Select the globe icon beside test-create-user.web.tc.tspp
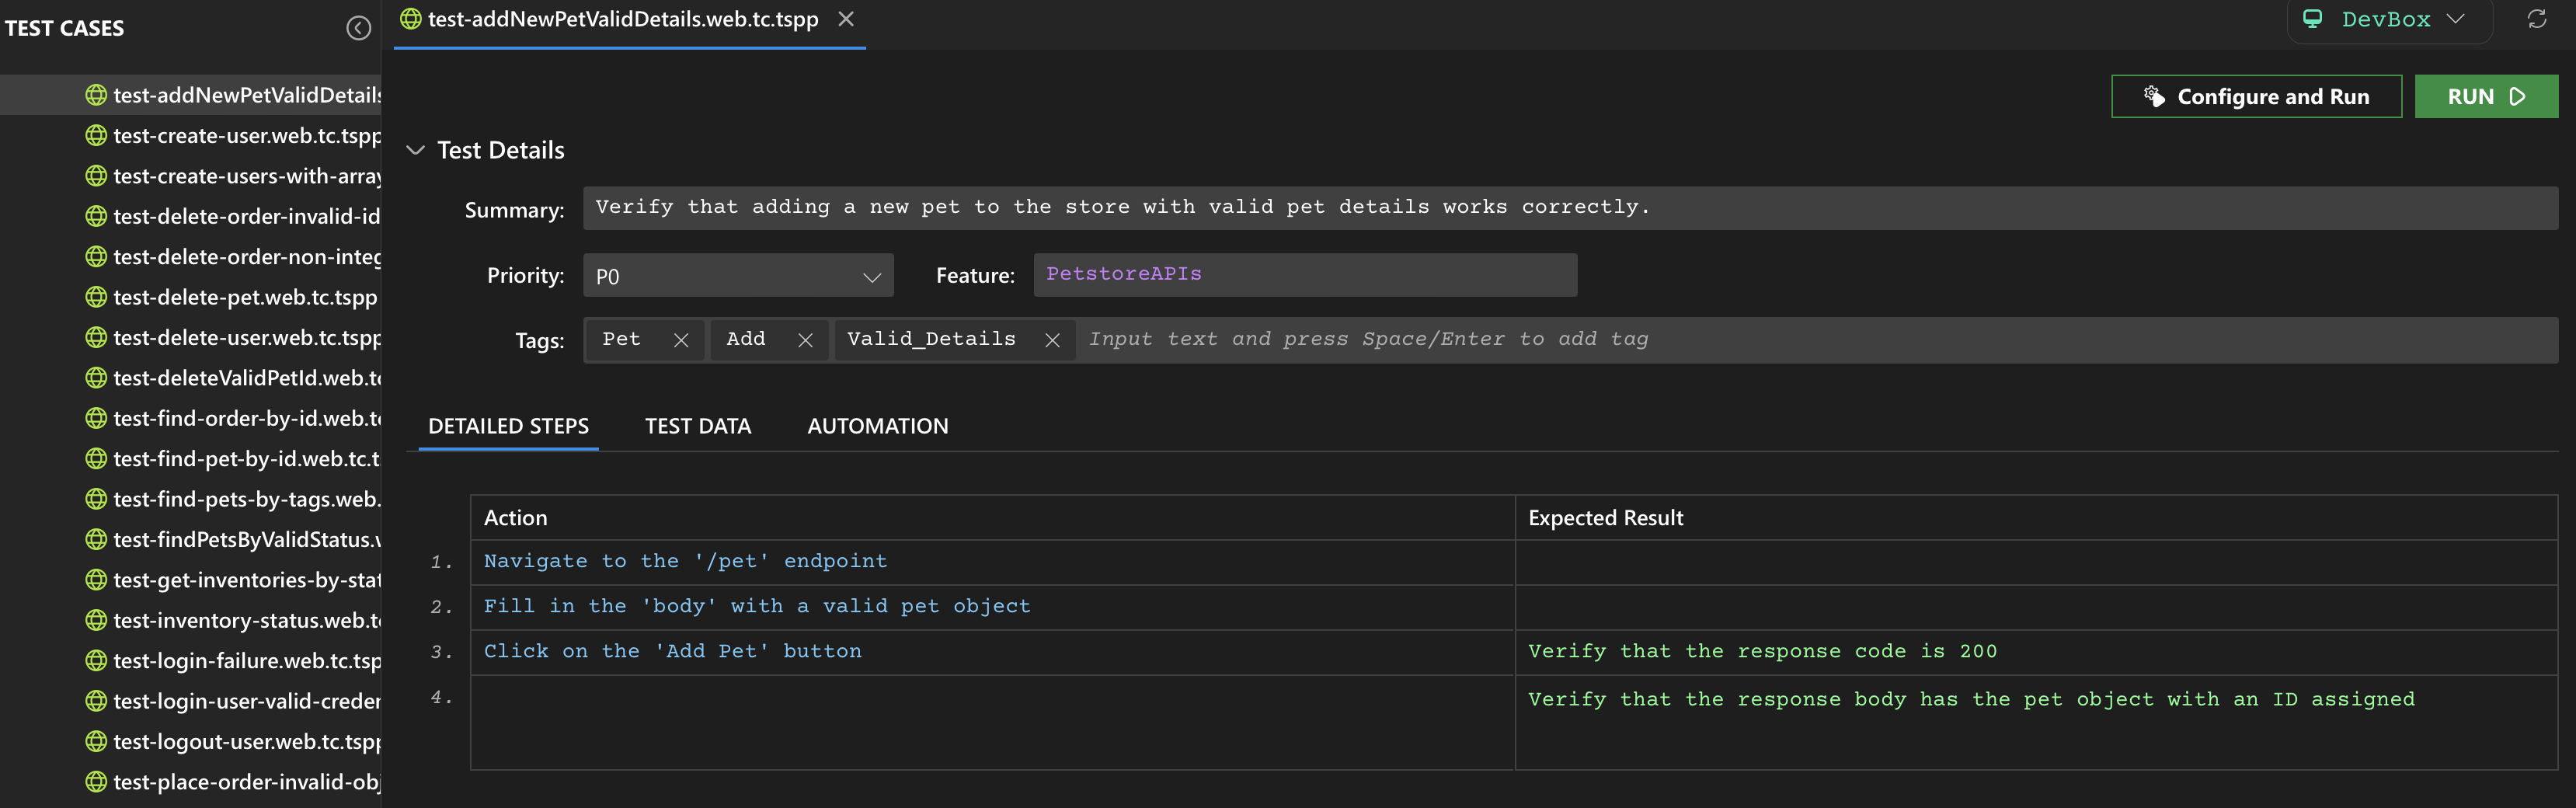Screen dimensions: 2576x808 coord(96,135)
